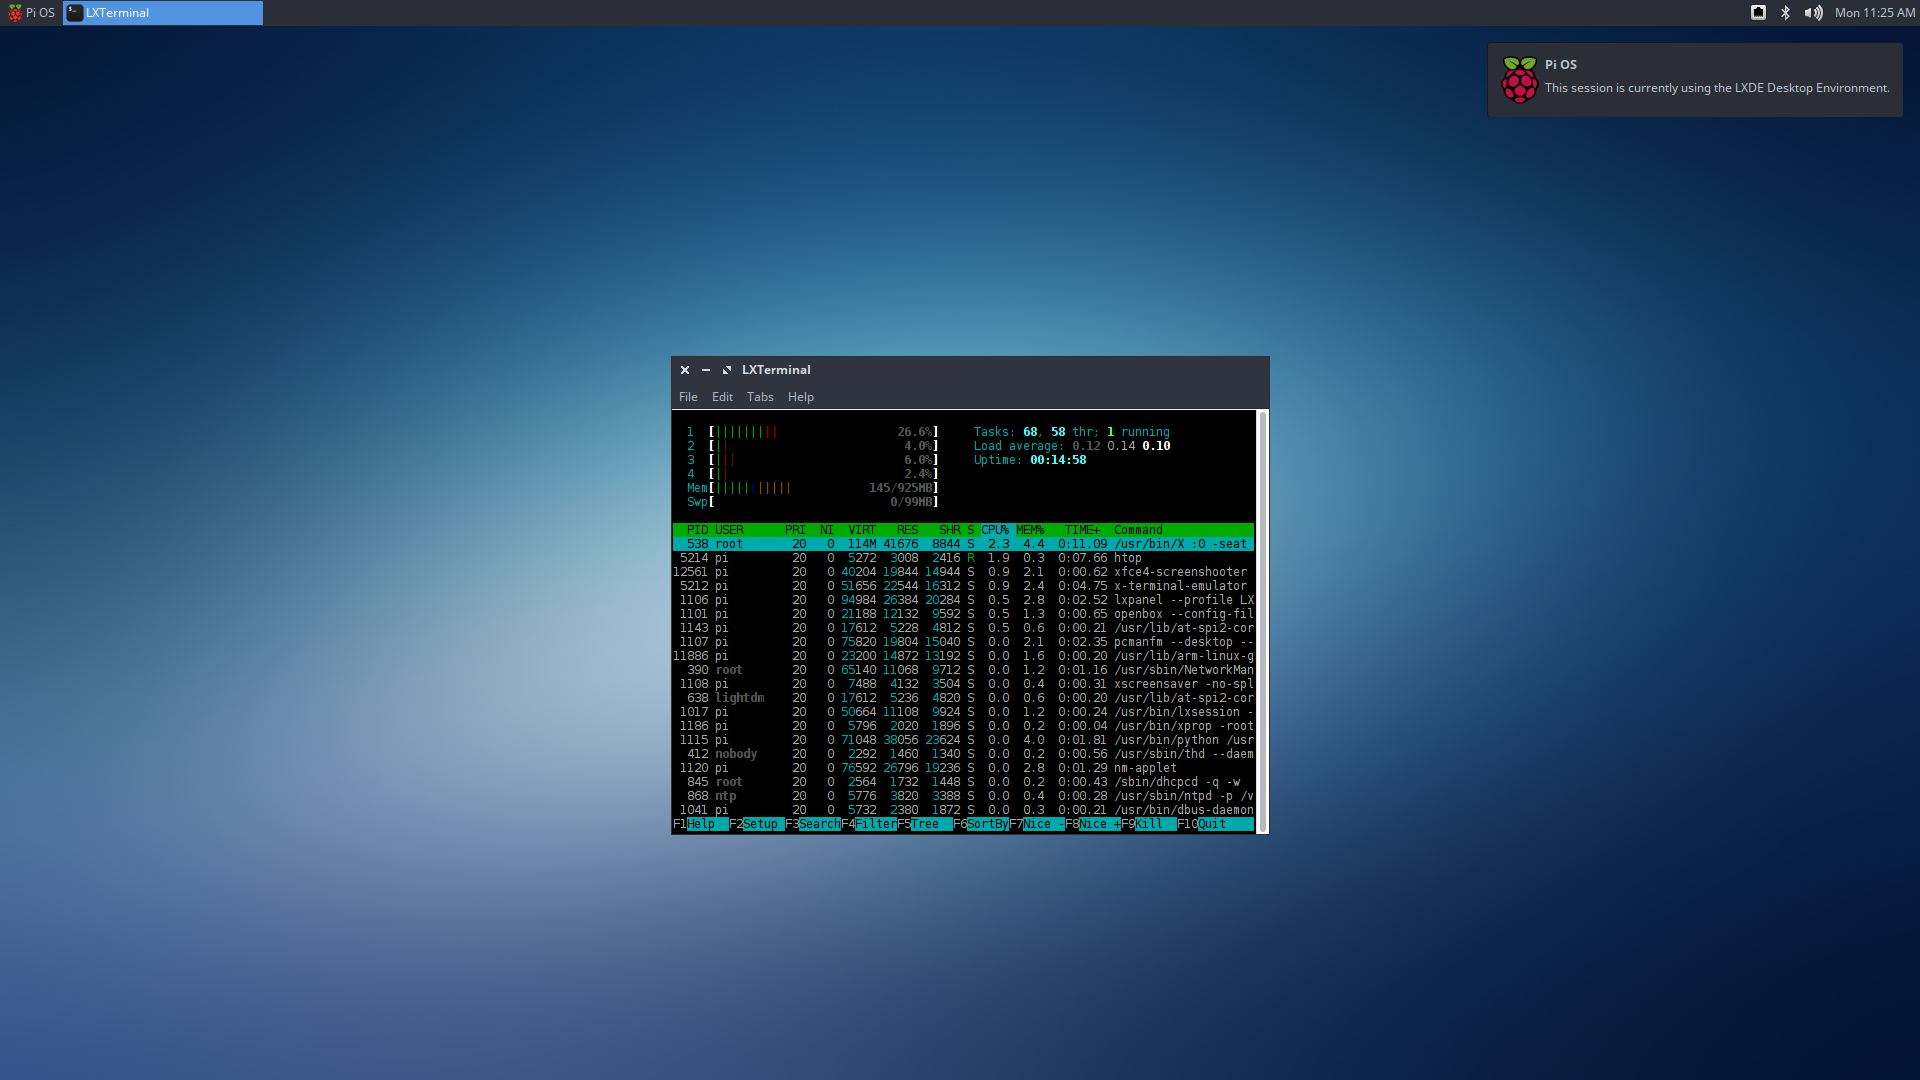Click the CPU 1 usage meter

click(812, 432)
